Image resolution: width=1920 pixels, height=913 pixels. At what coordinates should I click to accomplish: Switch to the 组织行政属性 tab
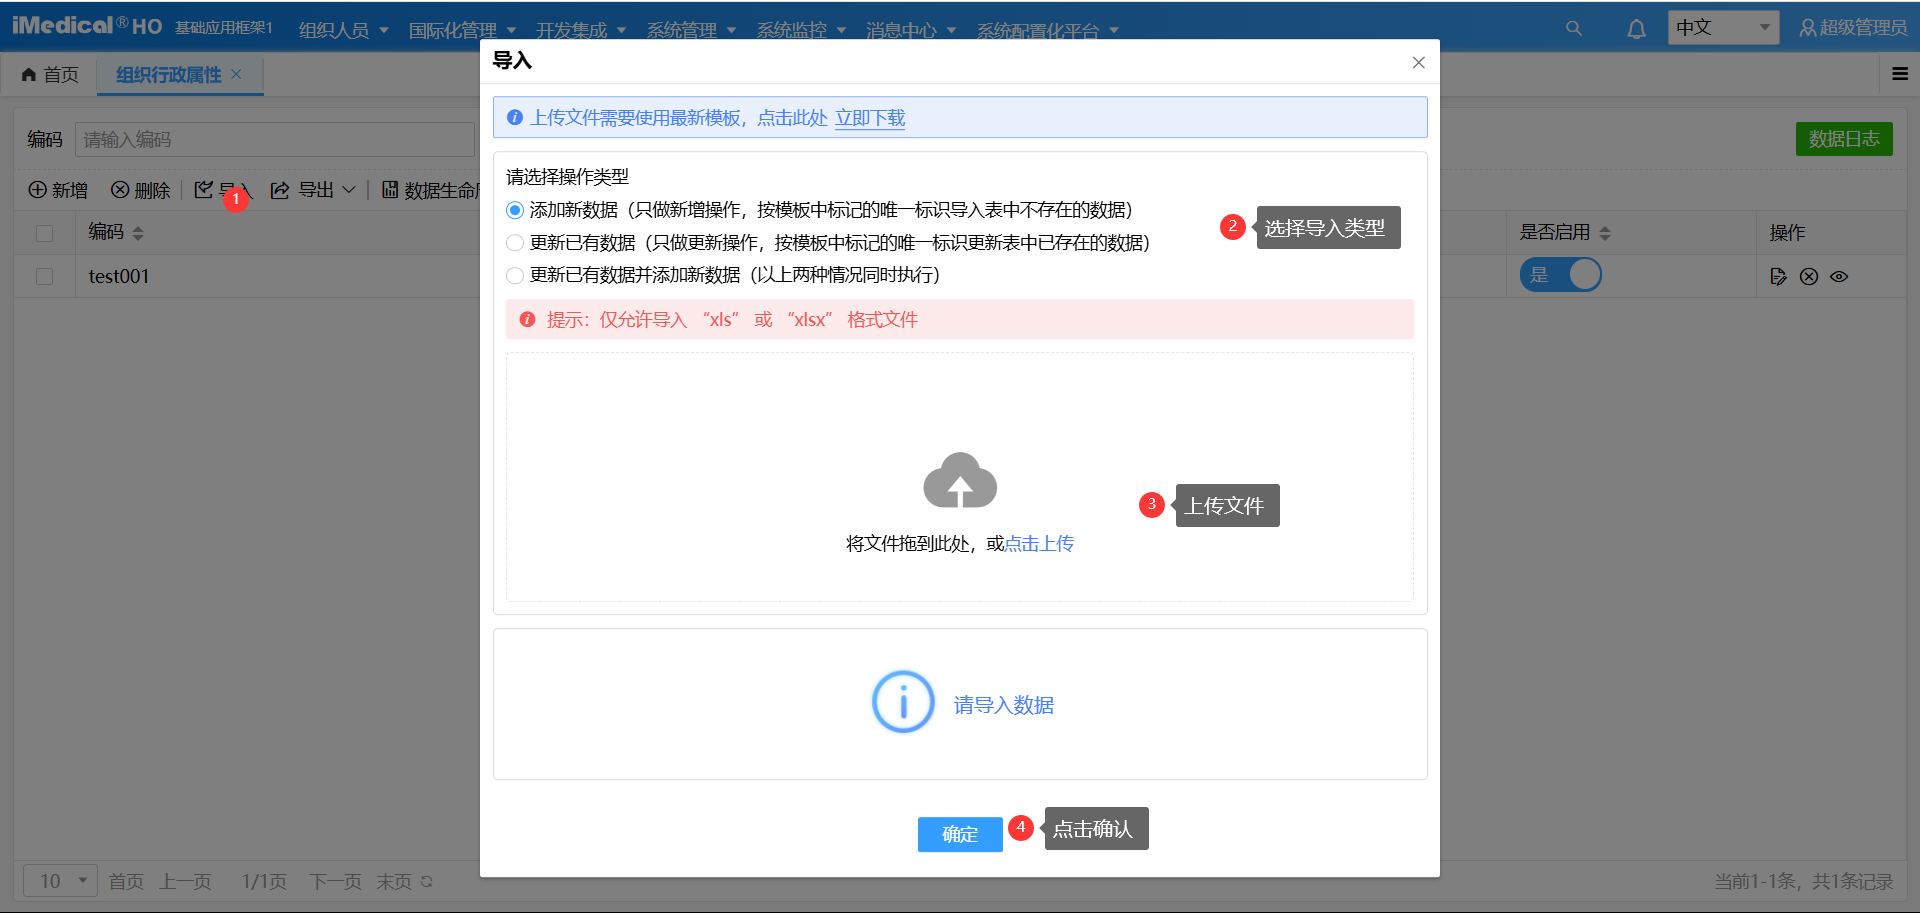pos(169,75)
